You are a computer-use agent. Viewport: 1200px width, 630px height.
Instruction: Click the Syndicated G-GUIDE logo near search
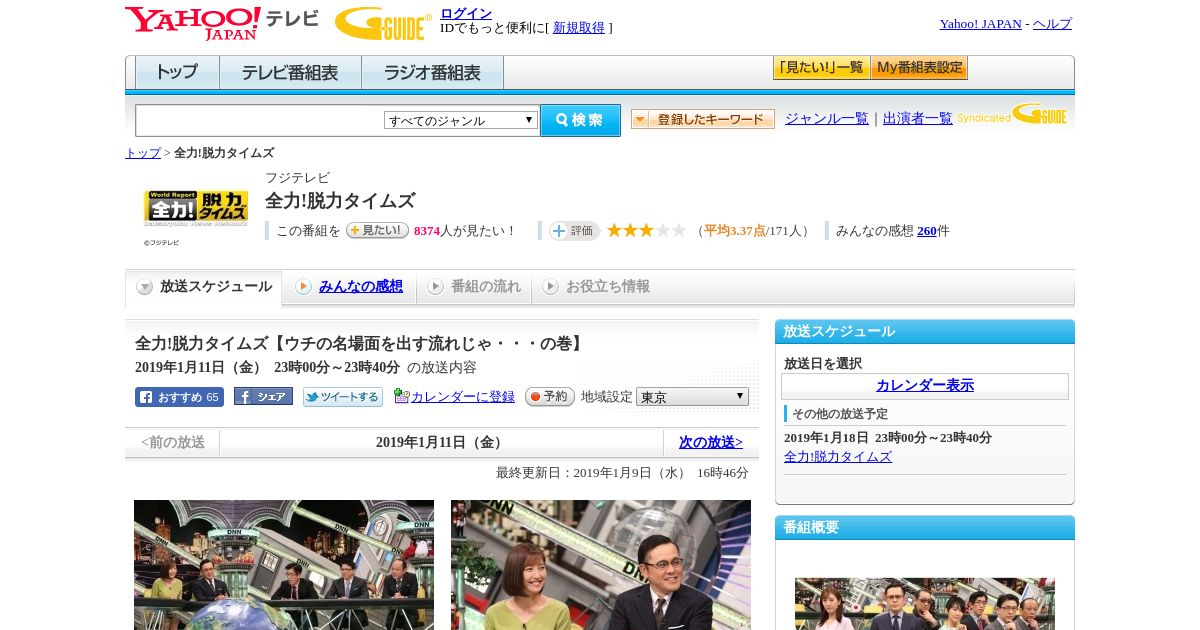(x=1012, y=115)
